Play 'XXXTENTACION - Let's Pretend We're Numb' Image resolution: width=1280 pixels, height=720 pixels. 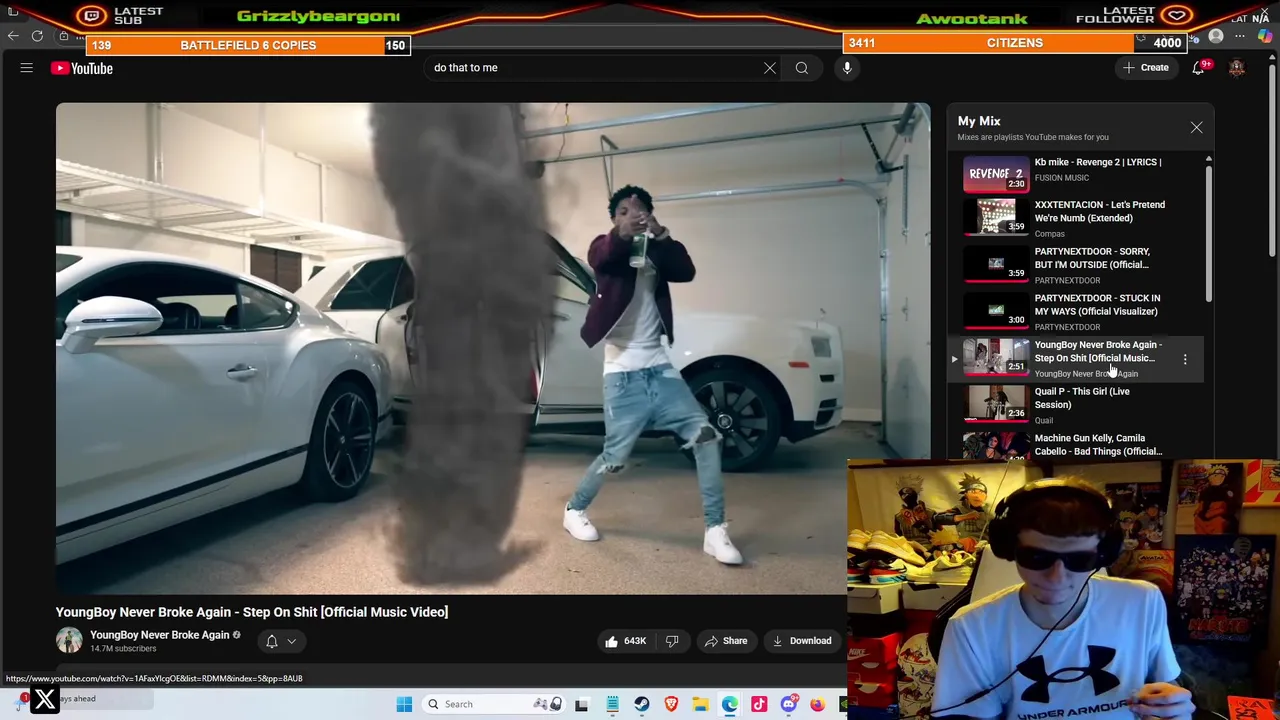[1100, 211]
